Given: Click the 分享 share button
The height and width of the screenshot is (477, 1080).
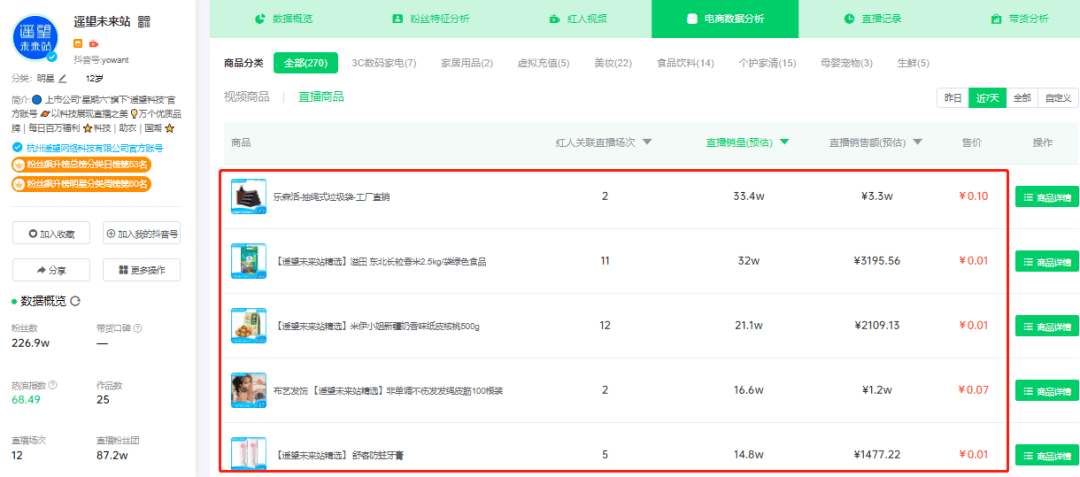Looking at the screenshot, I should coord(50,270).
